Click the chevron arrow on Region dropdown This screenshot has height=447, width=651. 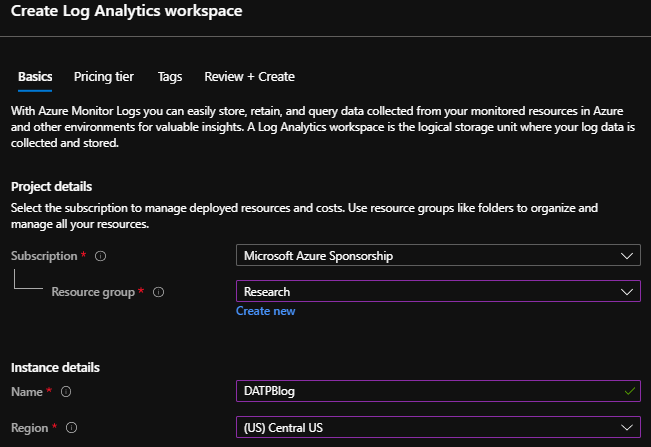(x=627, y=428)
